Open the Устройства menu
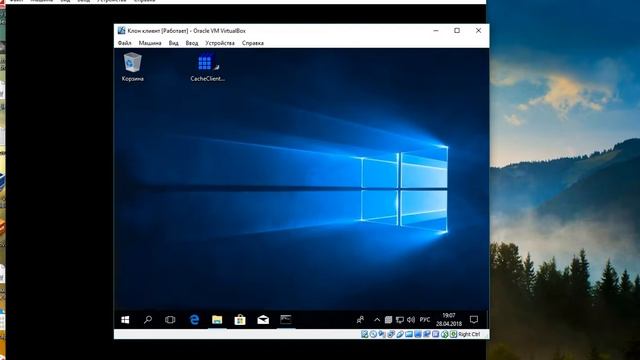The width and height of the screenshot is (640, 360). point(220,43)
